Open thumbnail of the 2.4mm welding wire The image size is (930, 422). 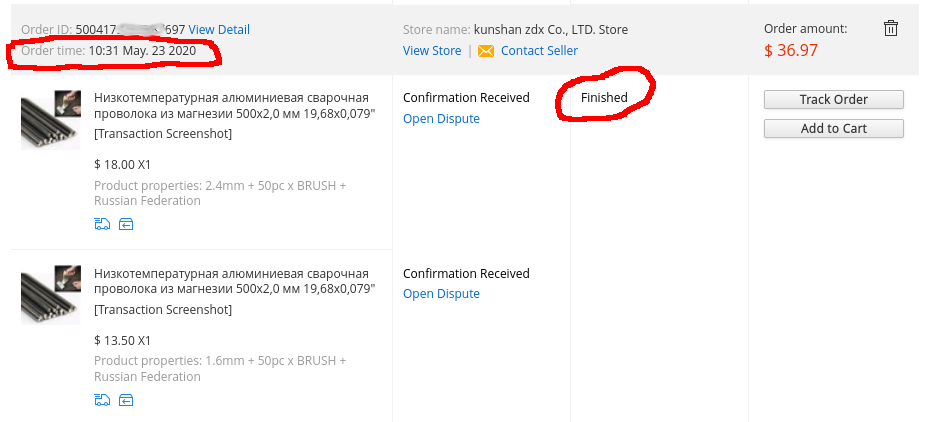(x=50, y=119)
